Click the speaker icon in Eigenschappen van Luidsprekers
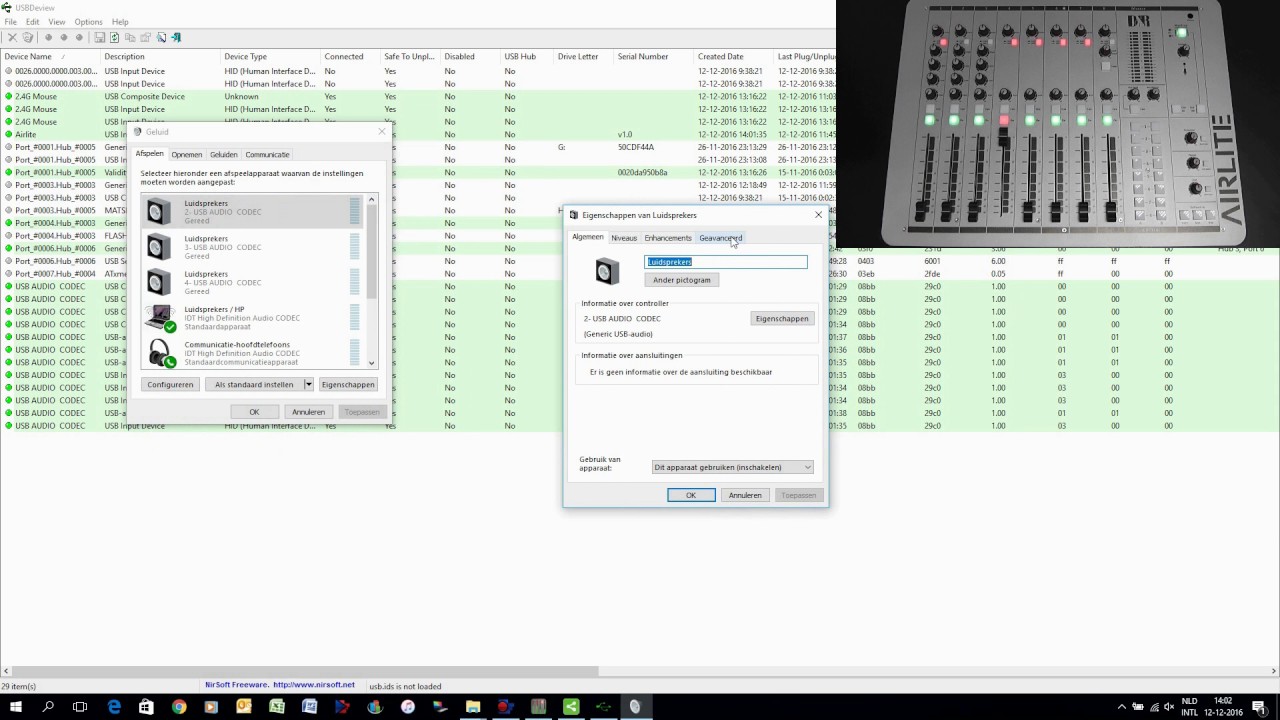1280x720 pixels. [607, 271]
